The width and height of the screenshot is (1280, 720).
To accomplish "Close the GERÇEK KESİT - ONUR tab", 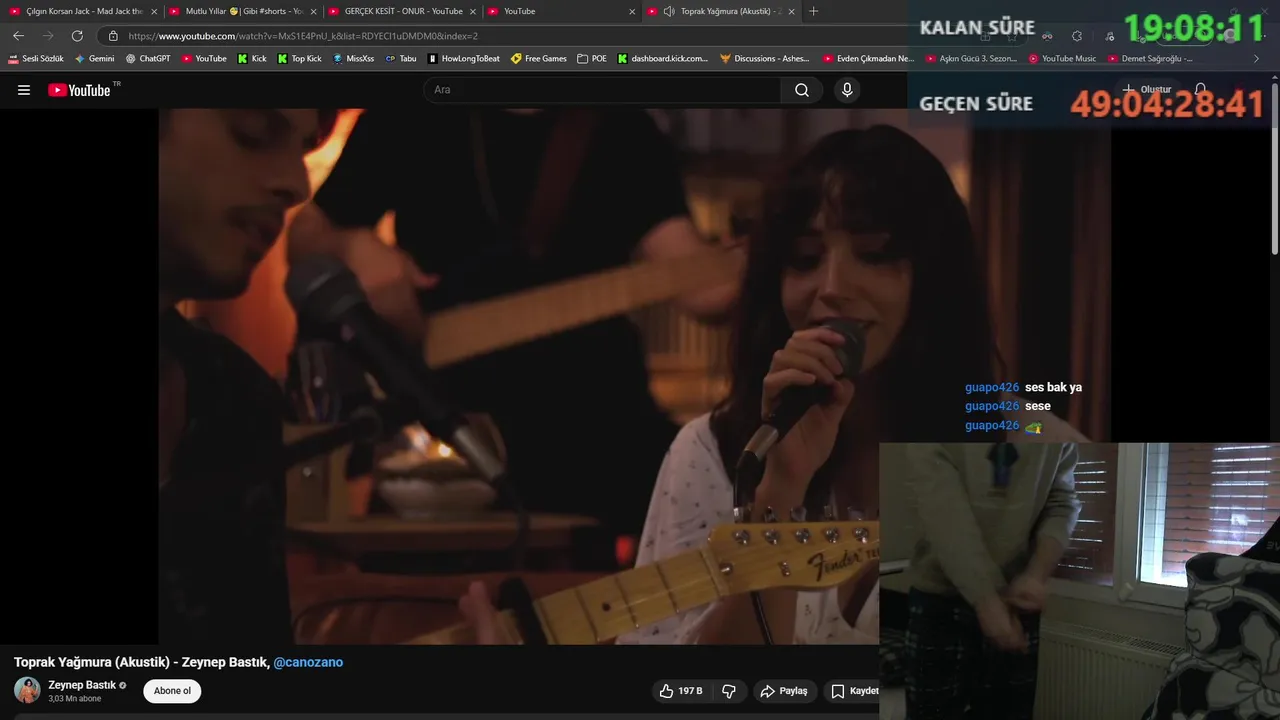I will [474, 11].
